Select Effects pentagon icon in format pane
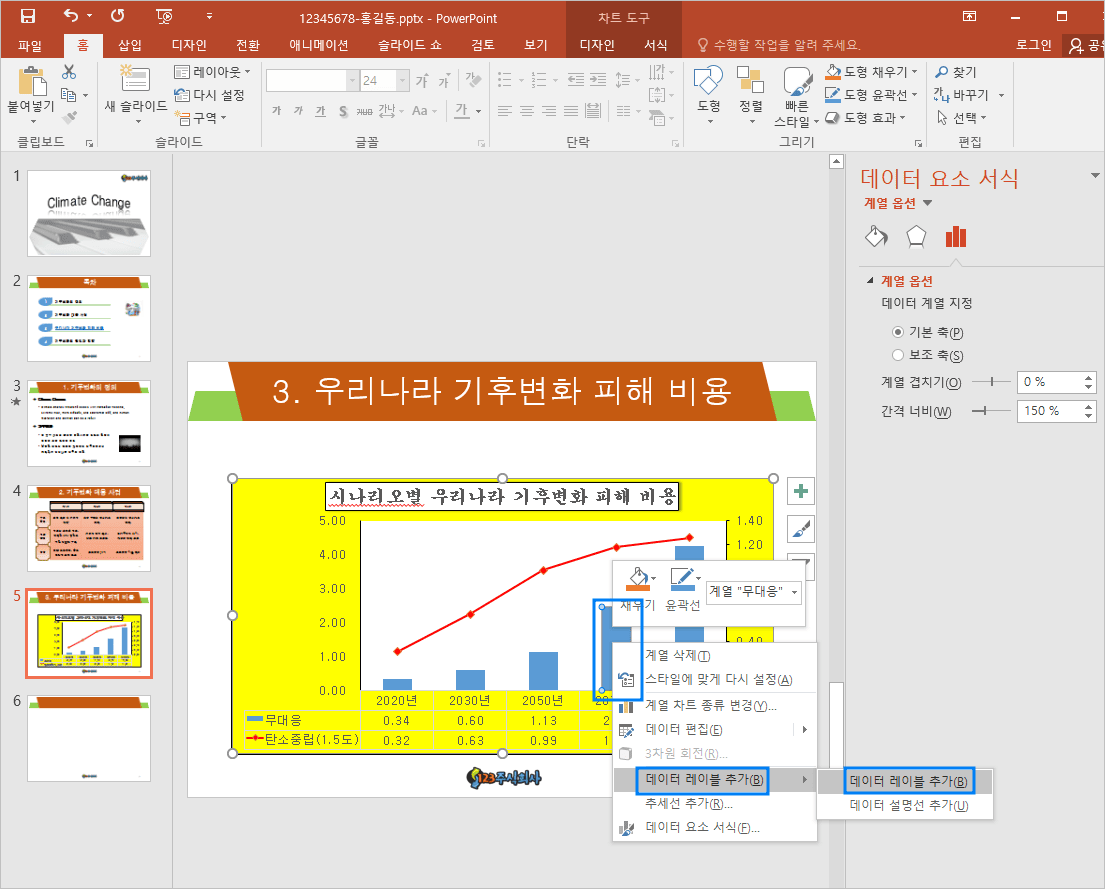 click(x=916, y=237)
